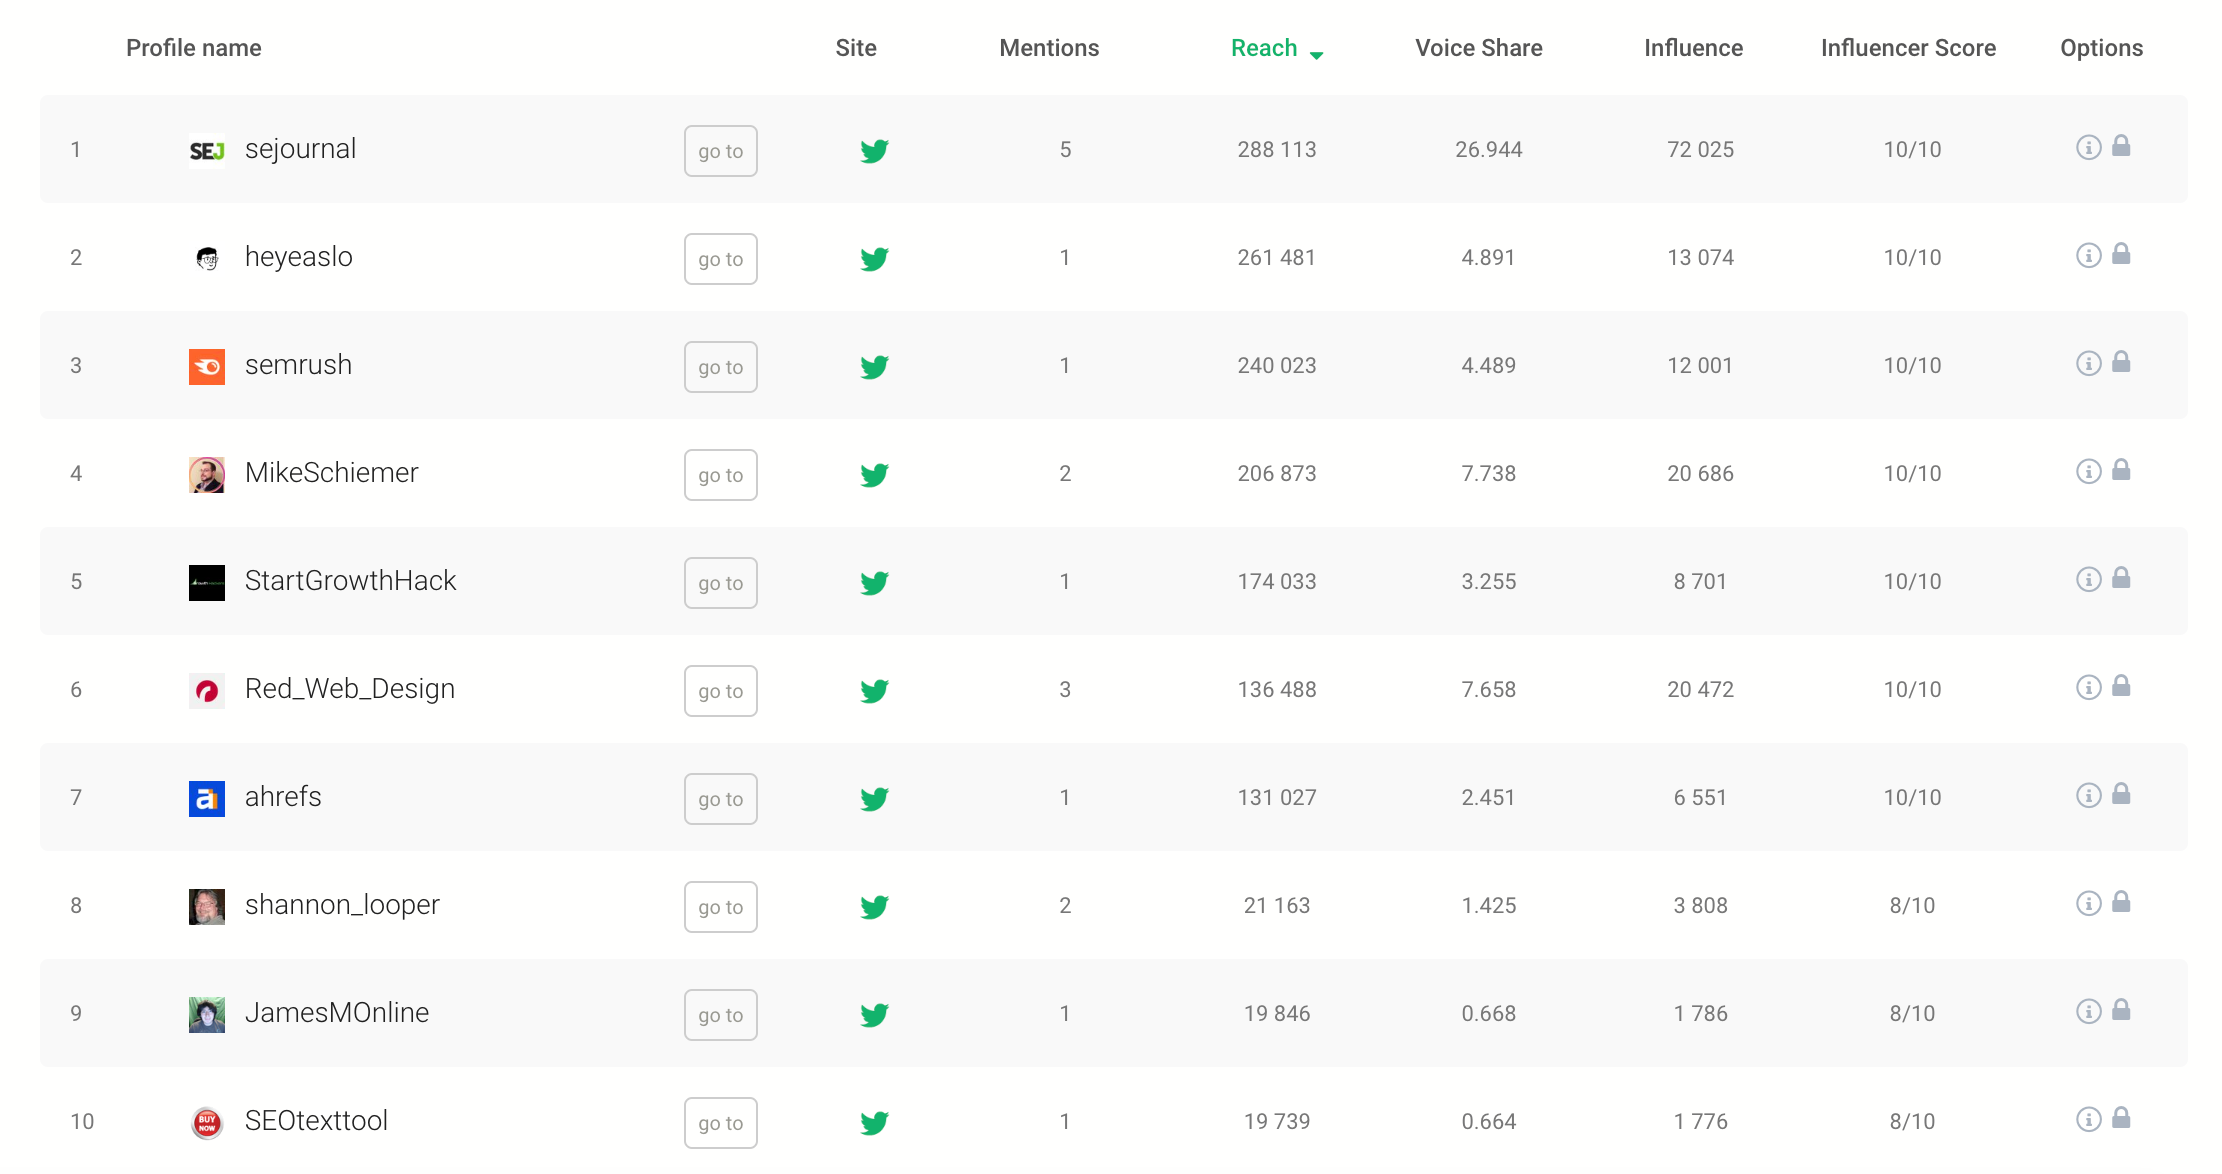
Task: Click the lock icon for Red_Web_Design
Action: coord(2121,686)
